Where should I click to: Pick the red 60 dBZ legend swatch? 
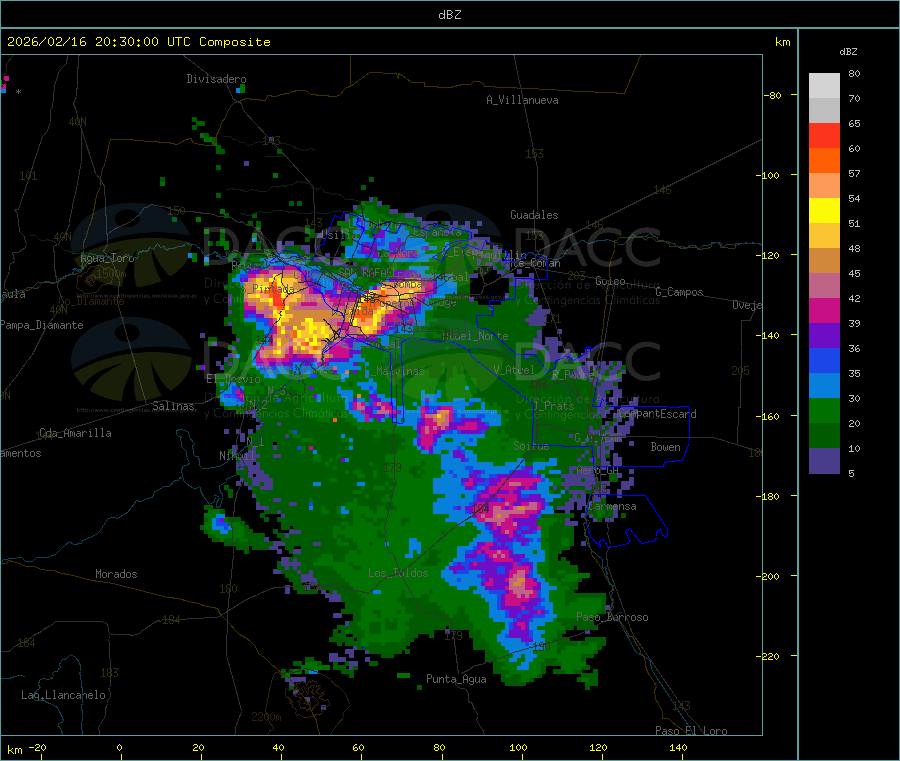(824, 135)
